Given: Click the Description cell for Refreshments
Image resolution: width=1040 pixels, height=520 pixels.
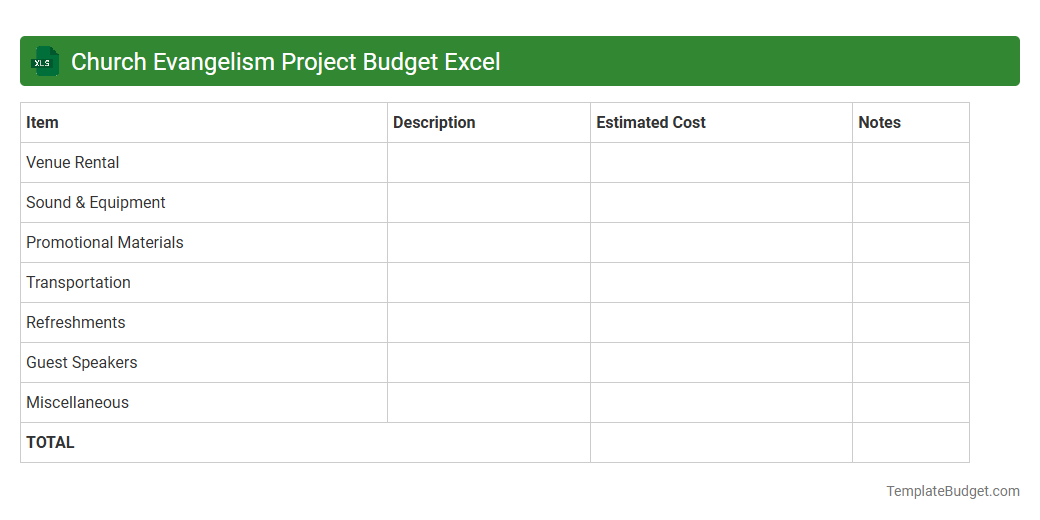Looking at the screenshot, I should point(489,323).
